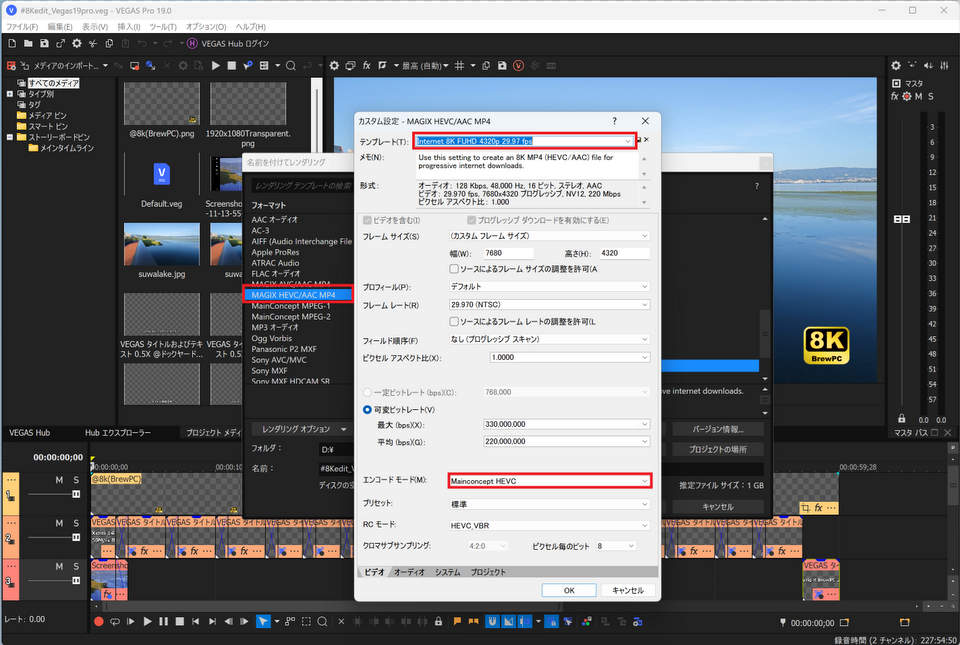Screen dimensions: 960x645
Task: Click the OK button in custom settings dialog
Action: [x=568, y=590]
